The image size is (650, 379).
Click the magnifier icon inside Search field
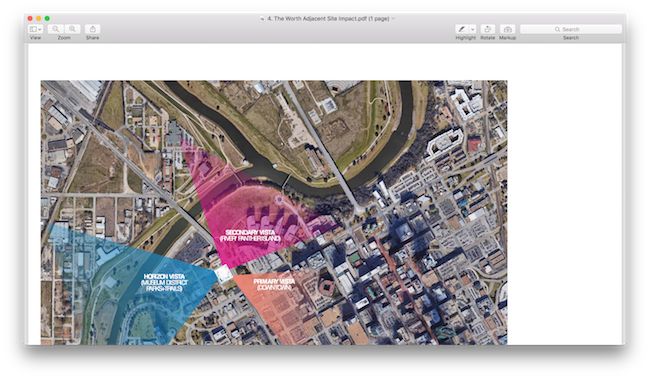(x=558, y=29)
